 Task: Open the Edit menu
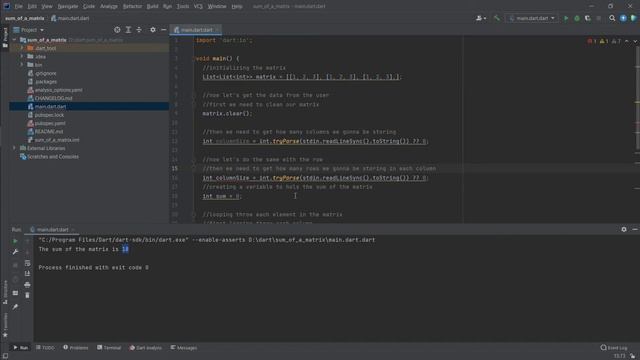point(32,6)
